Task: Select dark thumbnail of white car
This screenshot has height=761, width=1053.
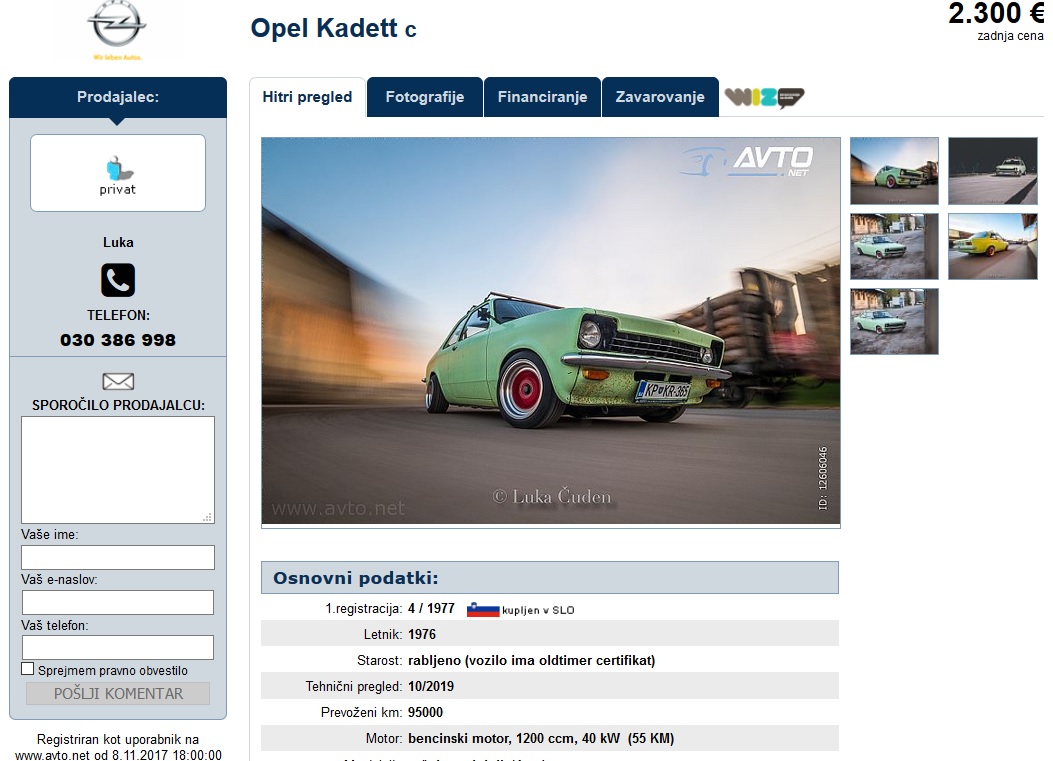Action: click(993, 171)
